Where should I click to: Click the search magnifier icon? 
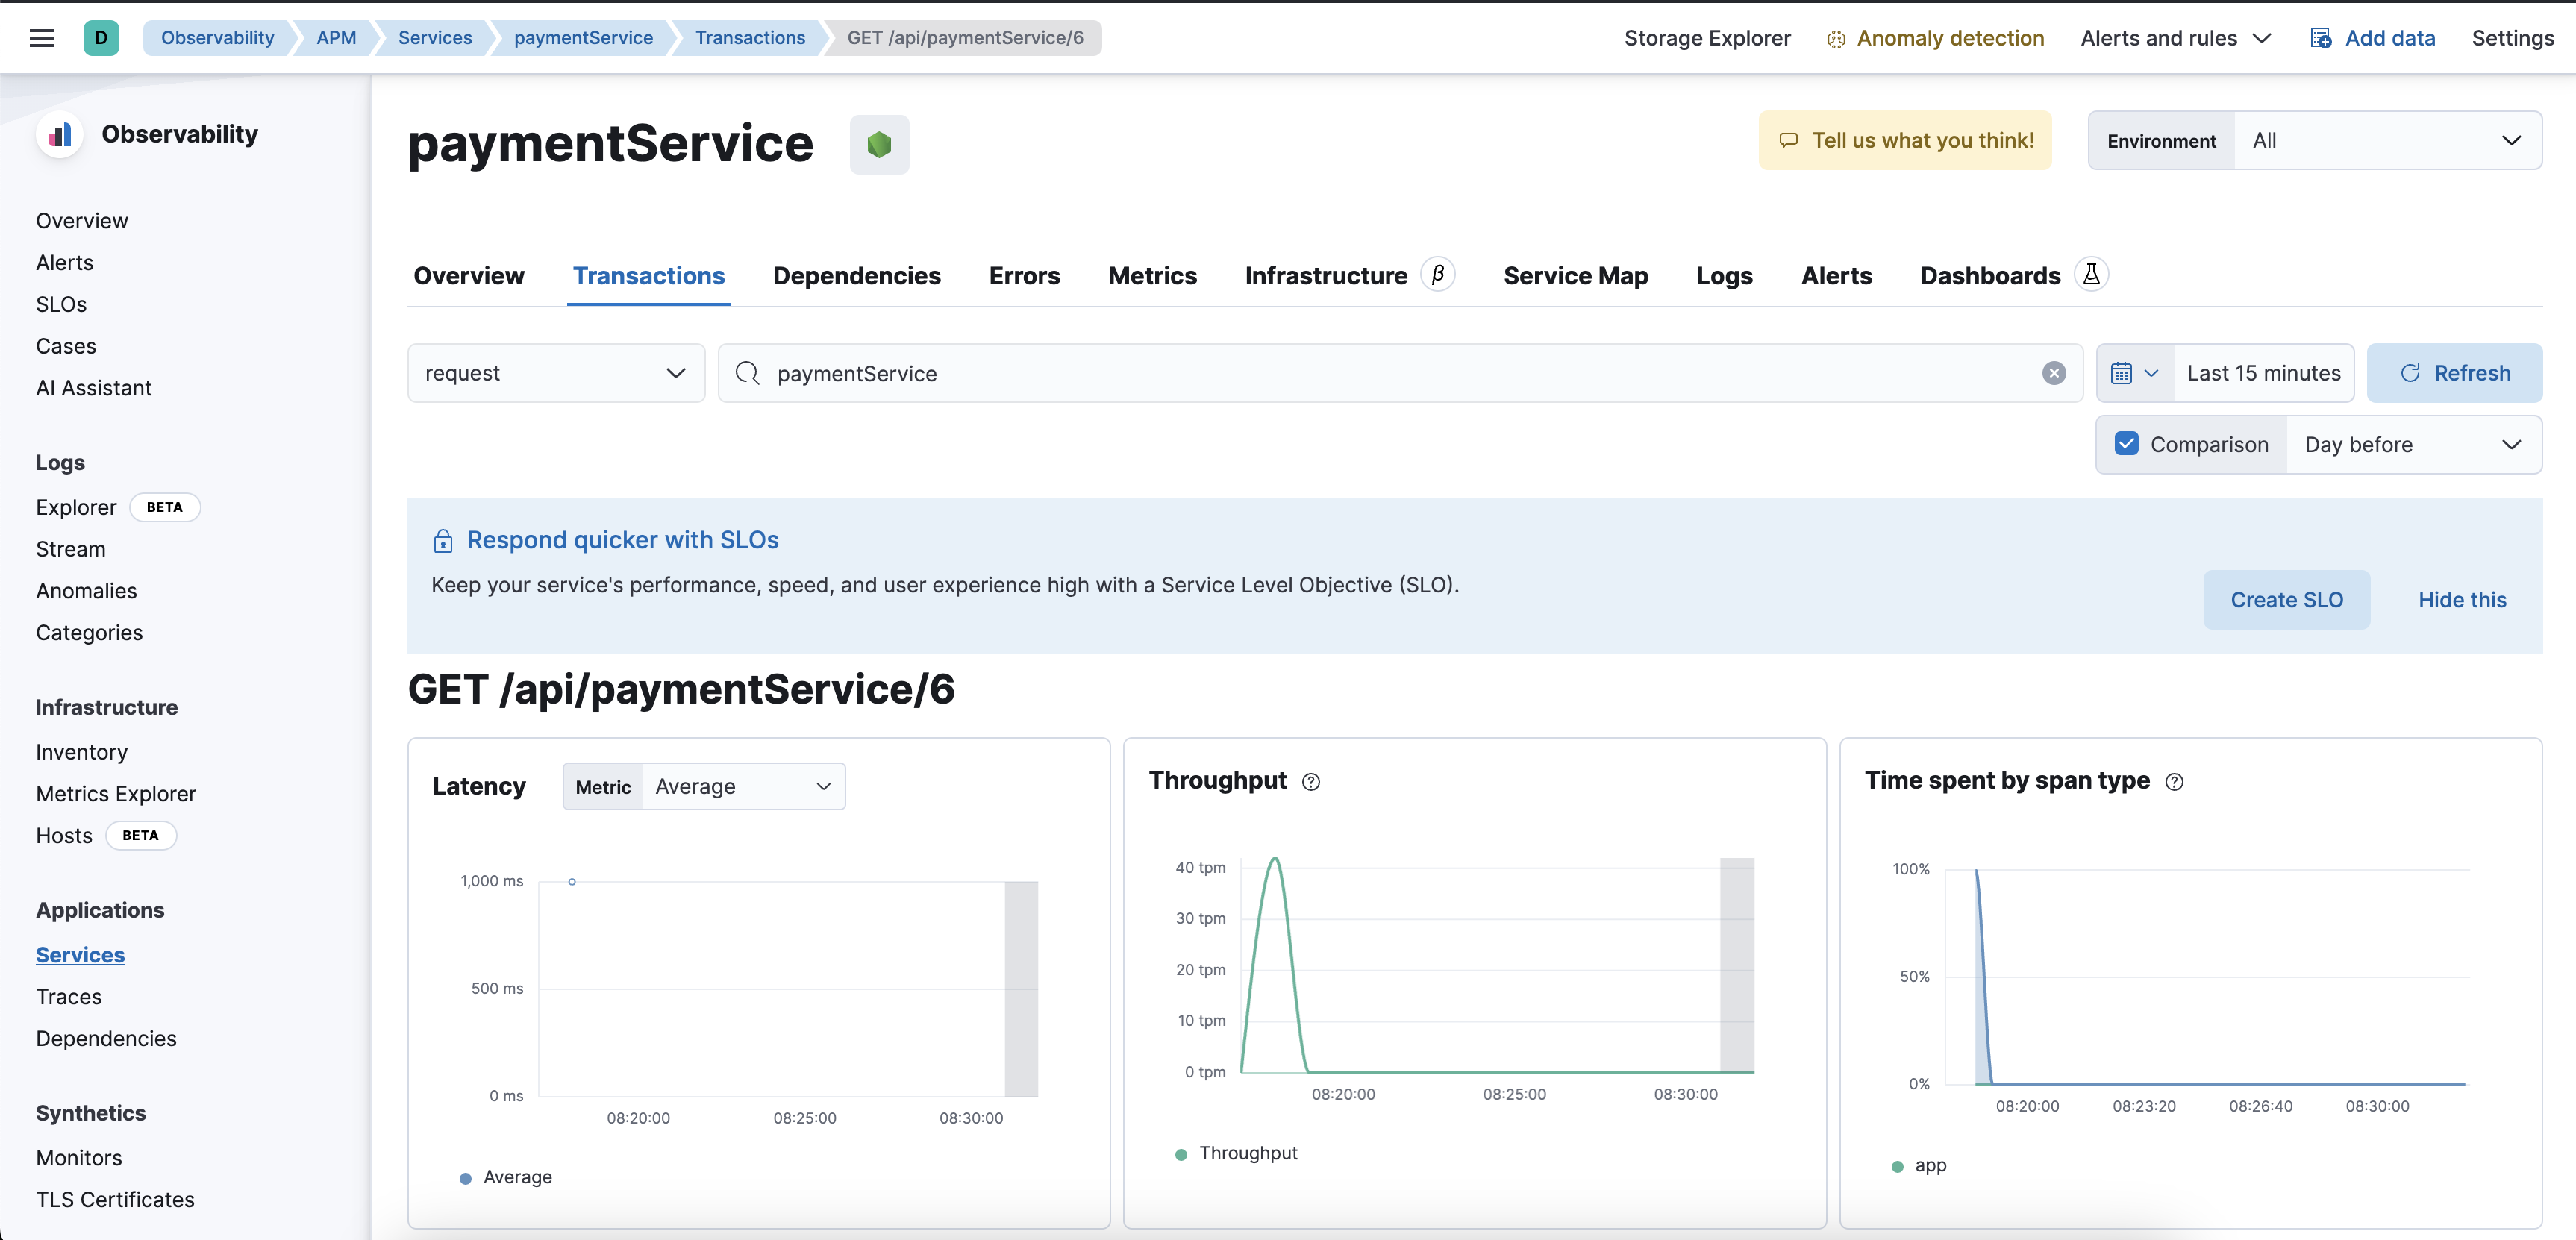(x=747, y=373)
